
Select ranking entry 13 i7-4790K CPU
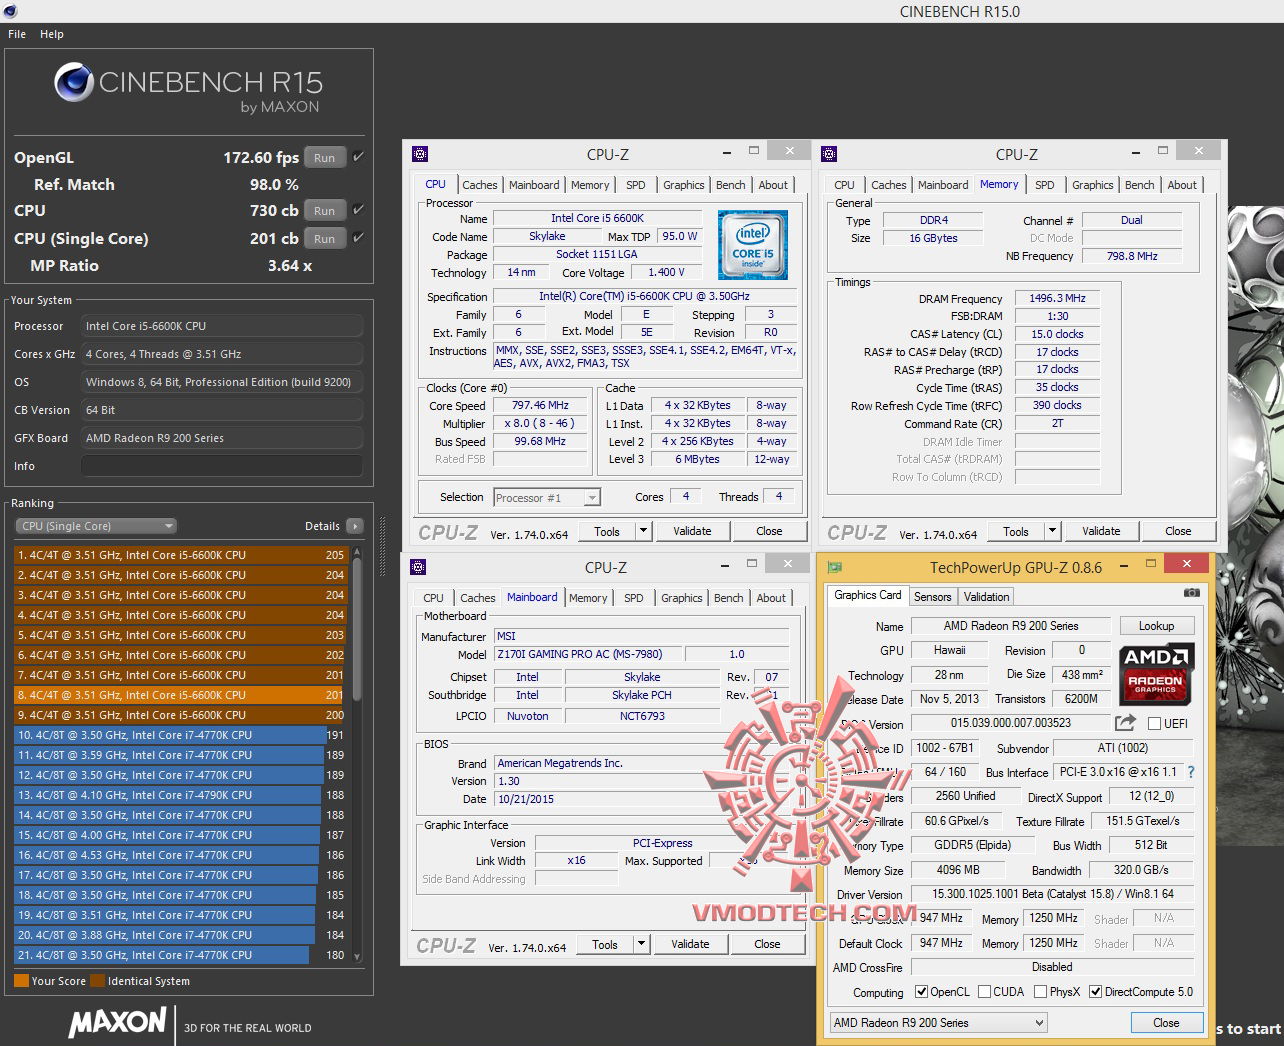tap(181, 795)
